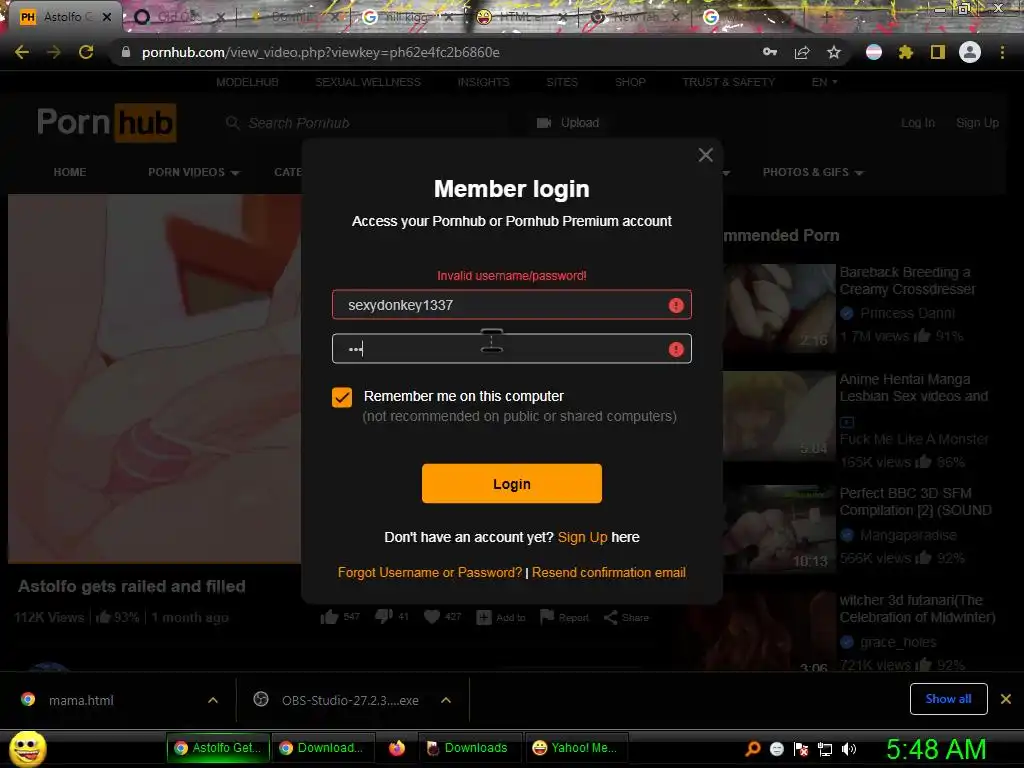The width and height of the screenshot is (1024, 768).
Task: Switch to Astolfo Get... taskbar window
Action: coord(218,748)
